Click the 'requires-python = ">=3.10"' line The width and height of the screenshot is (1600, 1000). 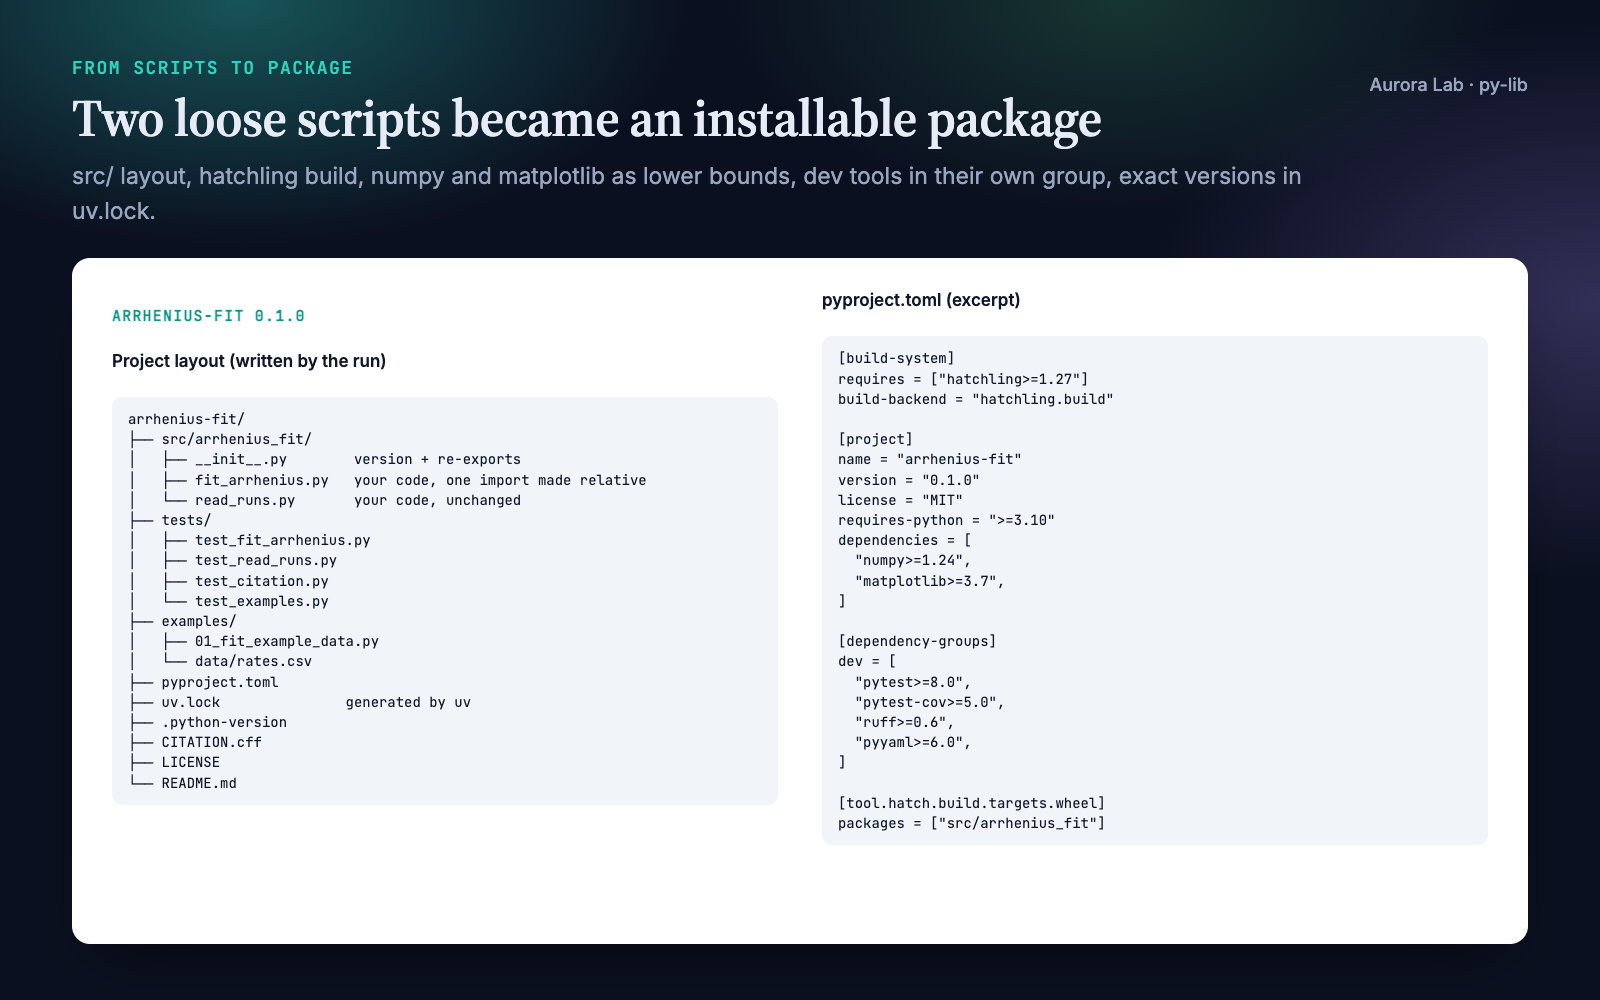pos(946,520)
